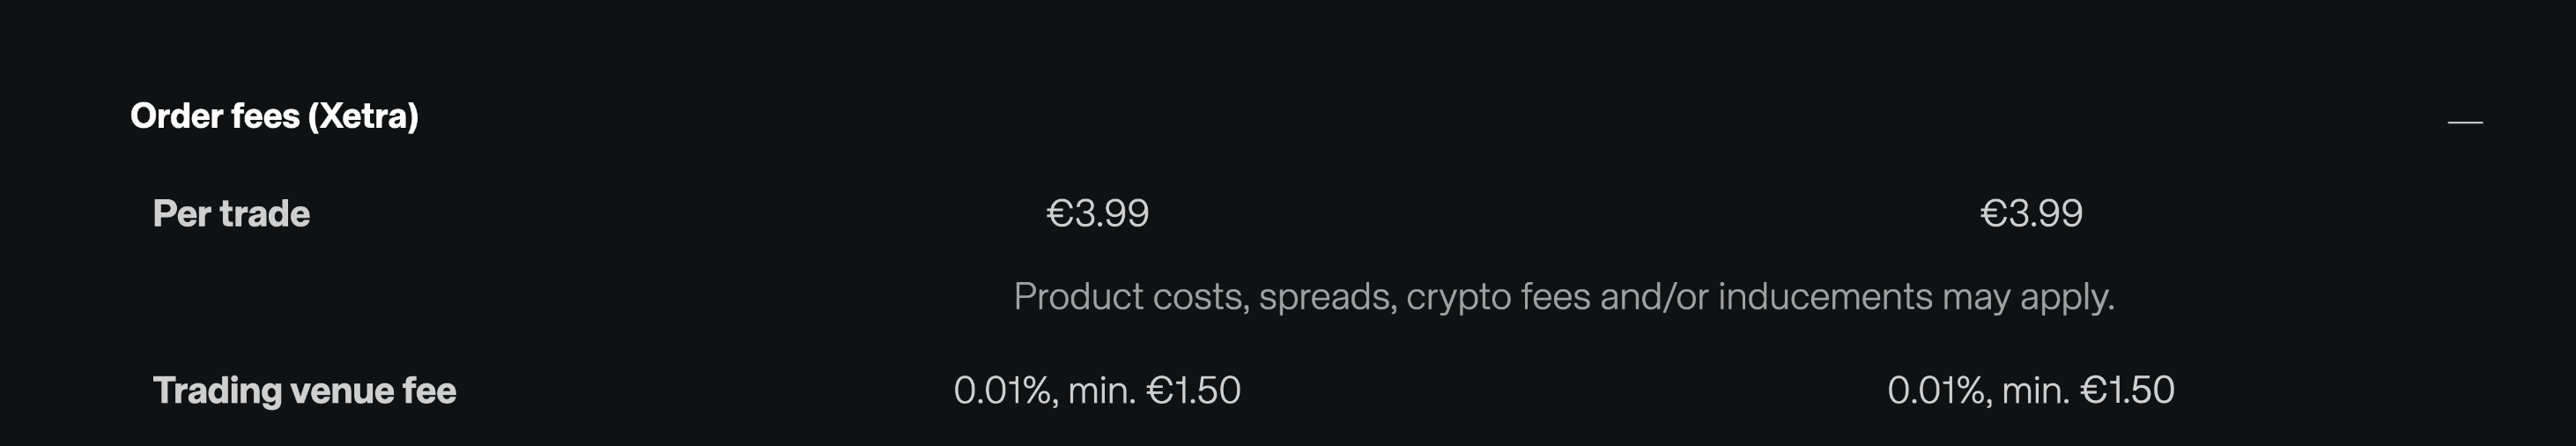The height and width of the screenshot is (446, 2576).
Task: Click the left column €3.99 per-trade fee
Action: point(1097,213)
